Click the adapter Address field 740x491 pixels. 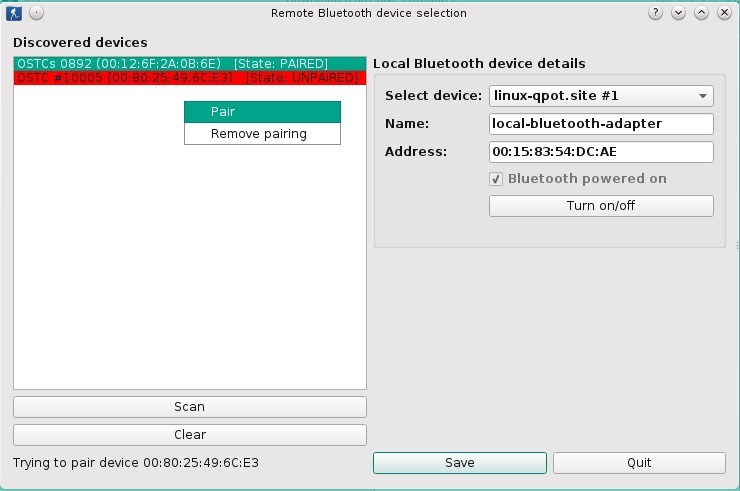601,152
